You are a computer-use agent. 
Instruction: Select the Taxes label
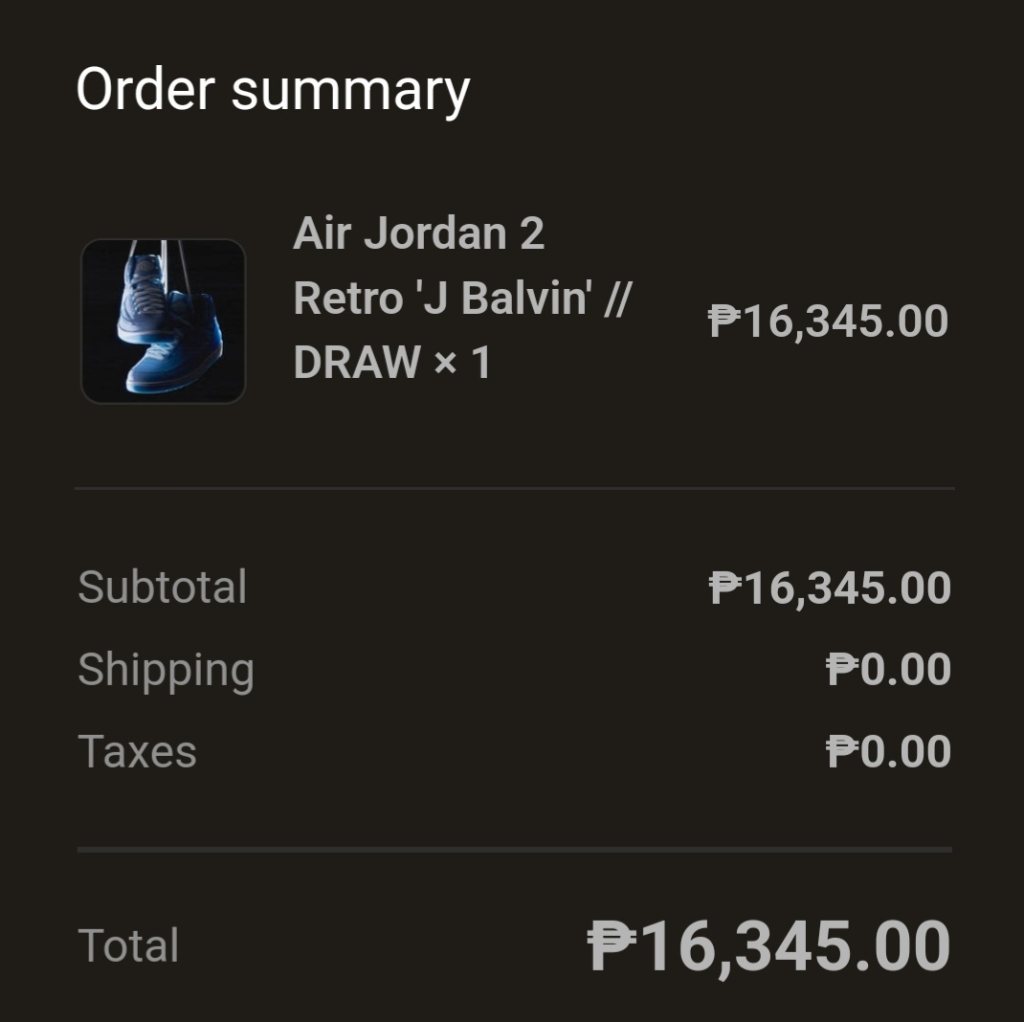pos(137,752)
